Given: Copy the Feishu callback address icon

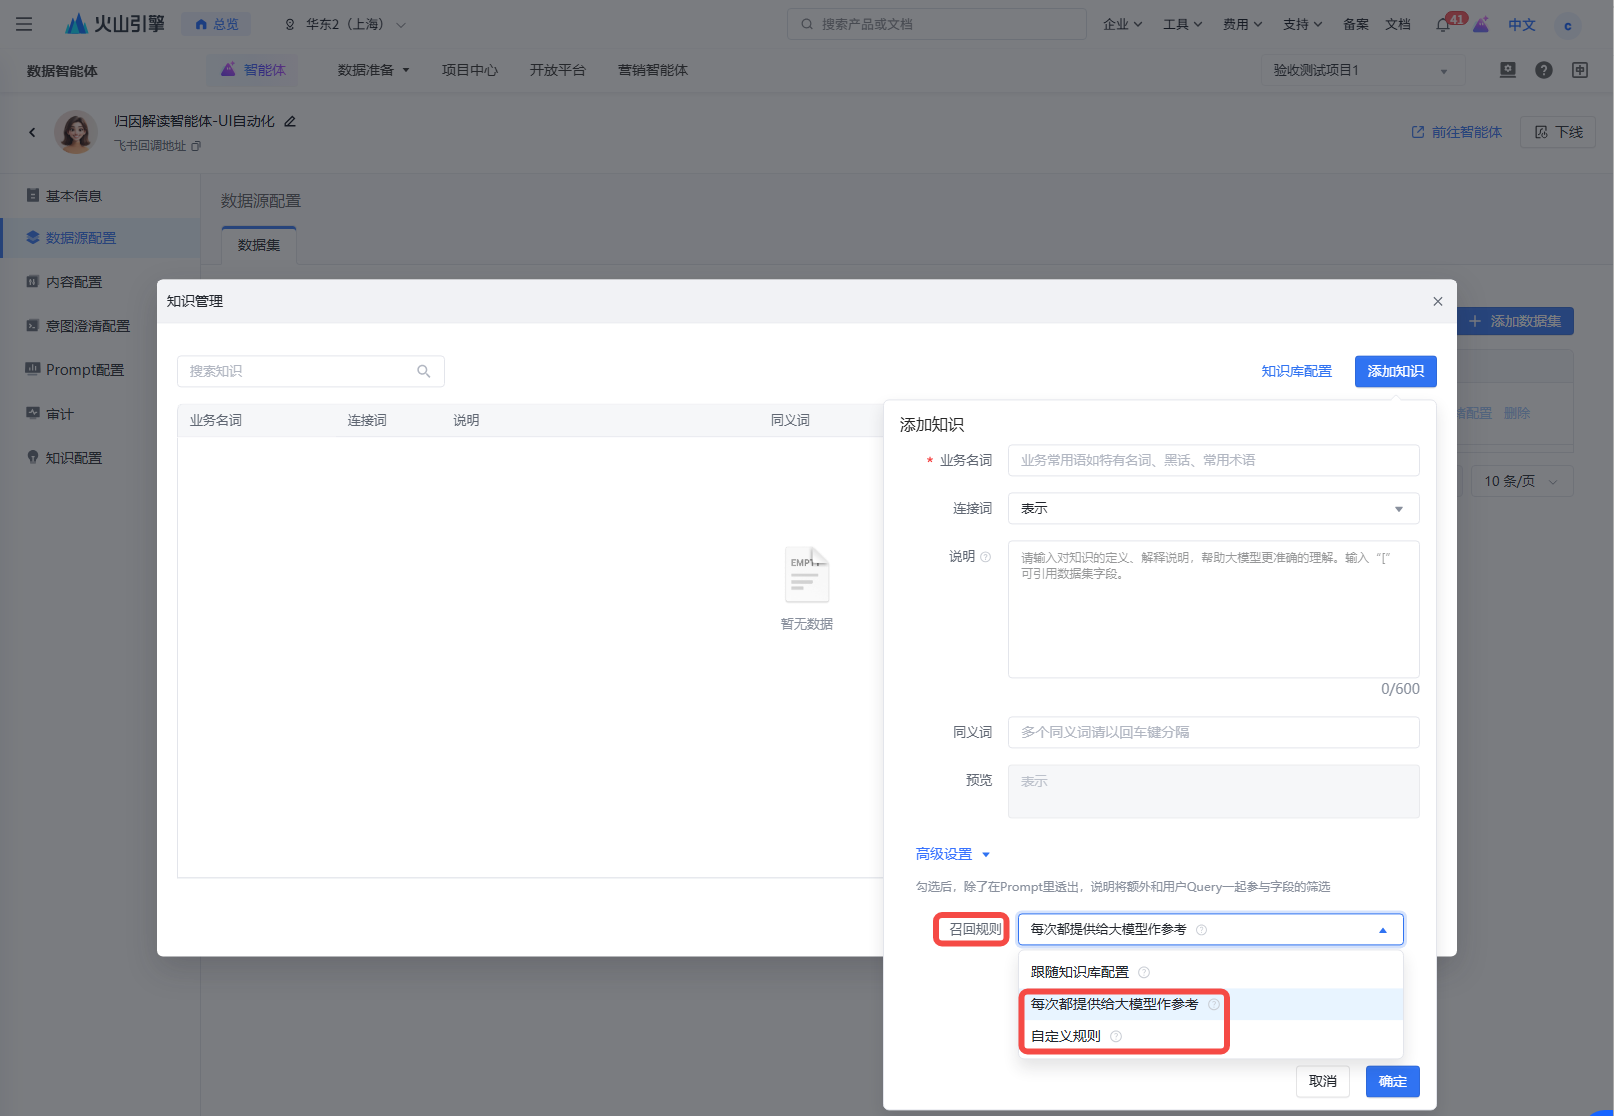Looking at the screenshot, I should [196, 146].
